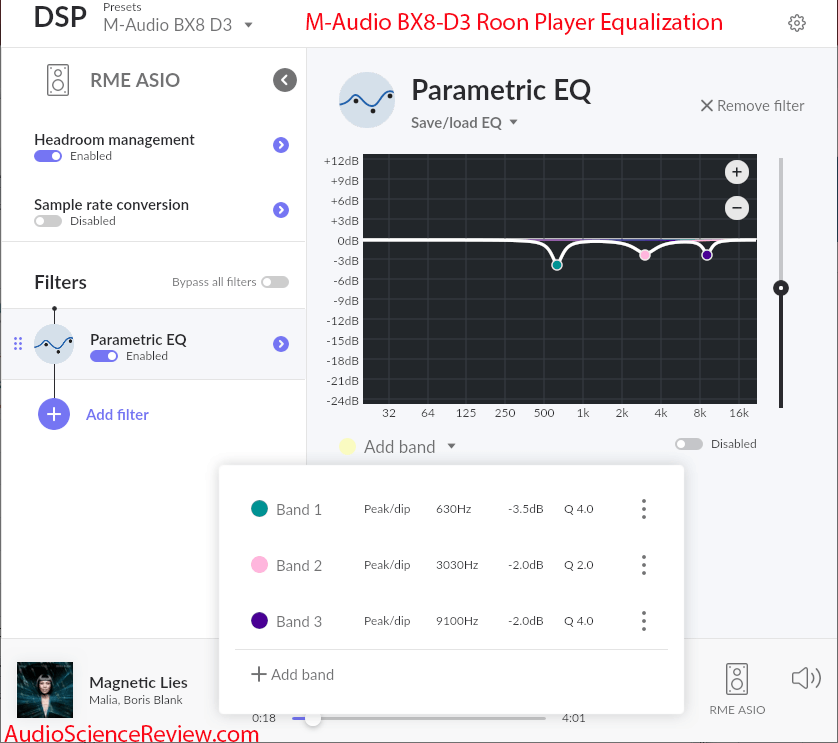Click Remove filter button
Image resolution: width=838 pixels, height=743 pixels.
tap(752, 106)
